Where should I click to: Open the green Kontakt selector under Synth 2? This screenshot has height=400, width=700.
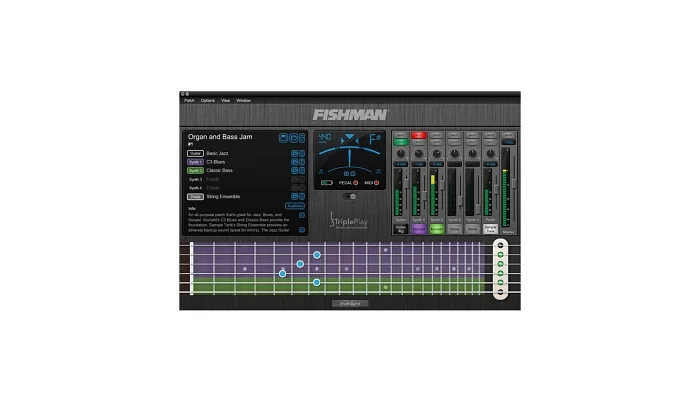[437, 229]
